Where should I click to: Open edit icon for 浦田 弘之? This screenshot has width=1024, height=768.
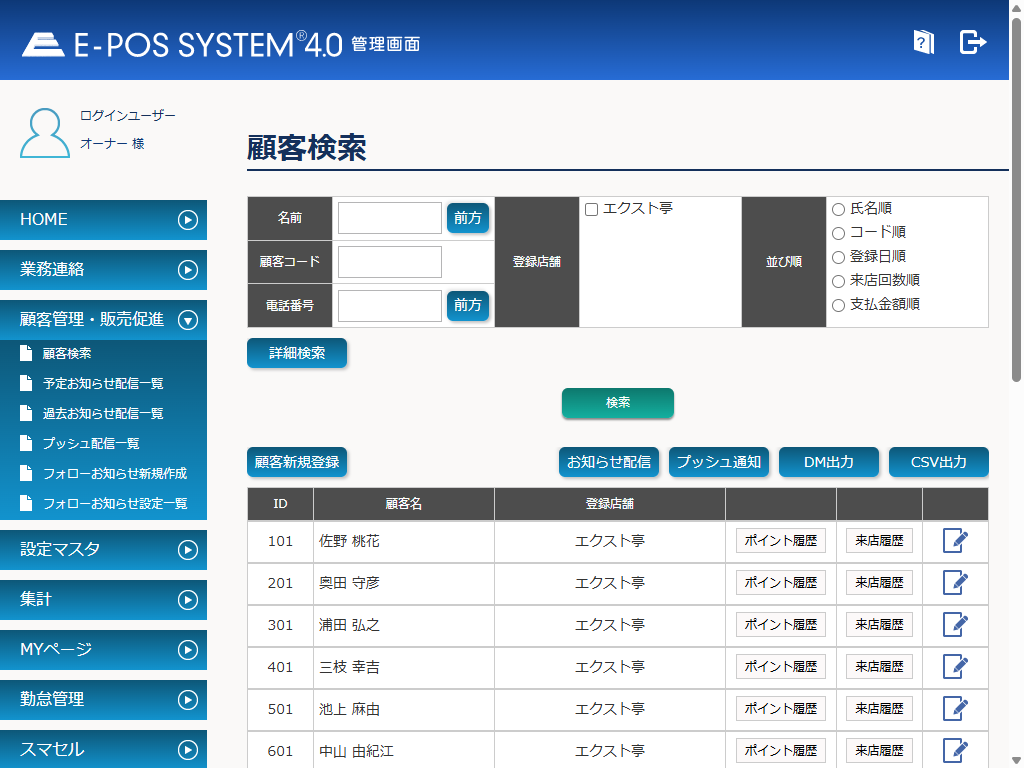[955, 625]
